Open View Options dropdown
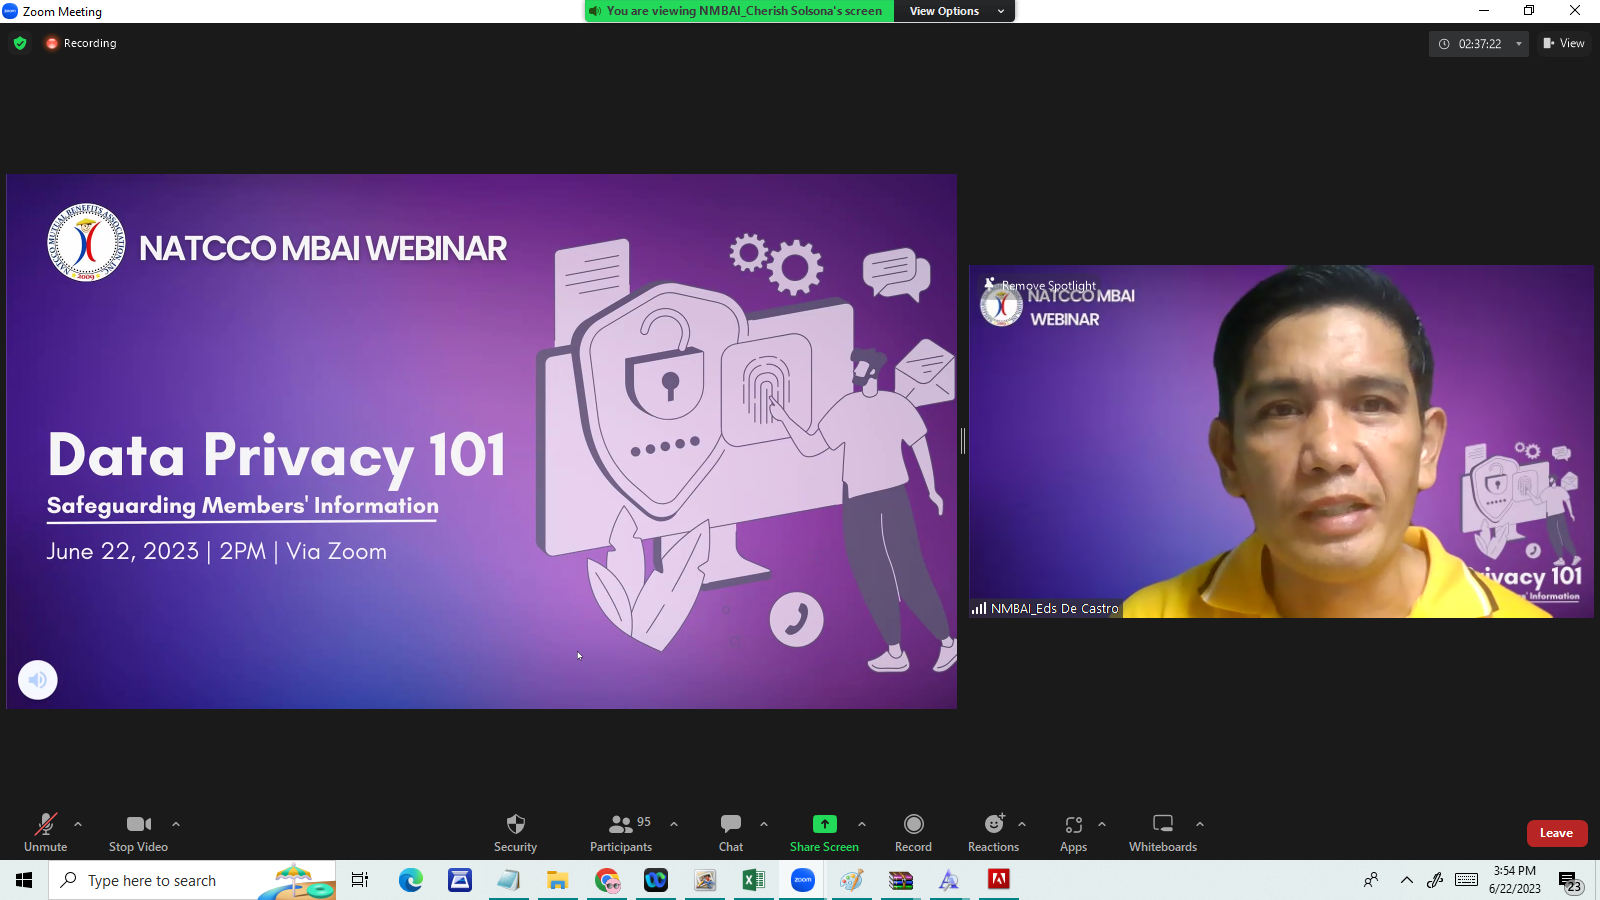This screenshot has width=1600, height=900. coord(955,11)
